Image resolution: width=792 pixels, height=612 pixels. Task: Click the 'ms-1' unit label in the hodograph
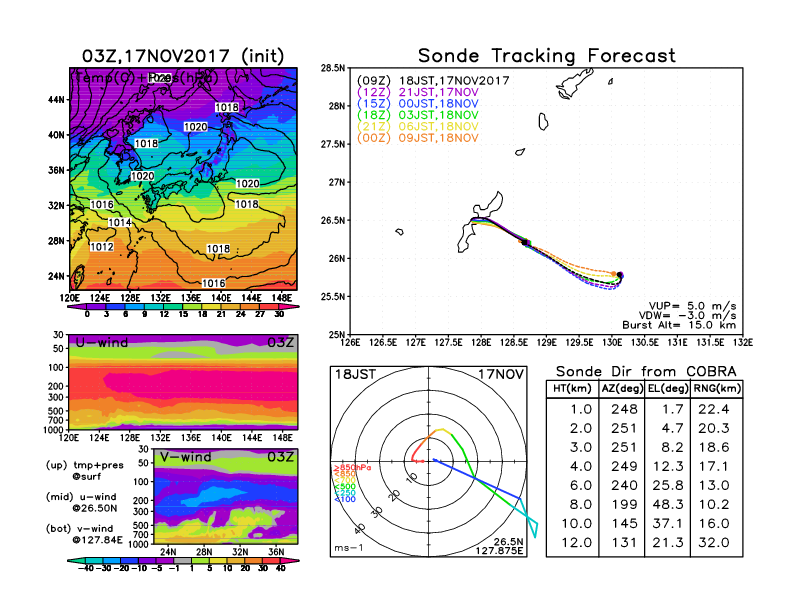[x=349, y=548]
